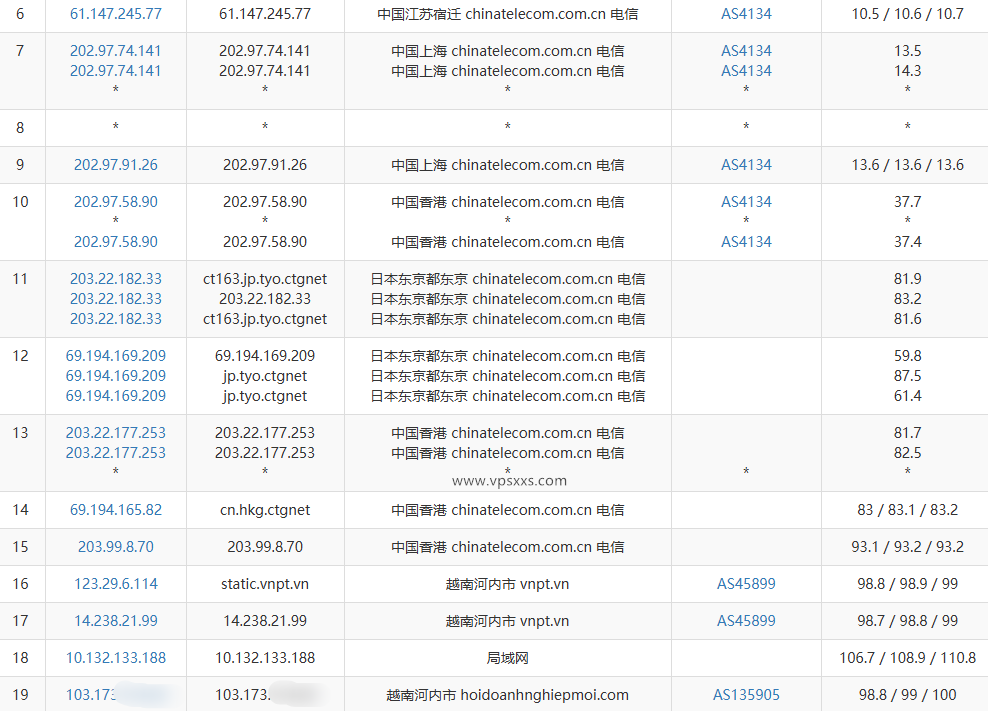Select hop number 18

click(x=20, y=658)
